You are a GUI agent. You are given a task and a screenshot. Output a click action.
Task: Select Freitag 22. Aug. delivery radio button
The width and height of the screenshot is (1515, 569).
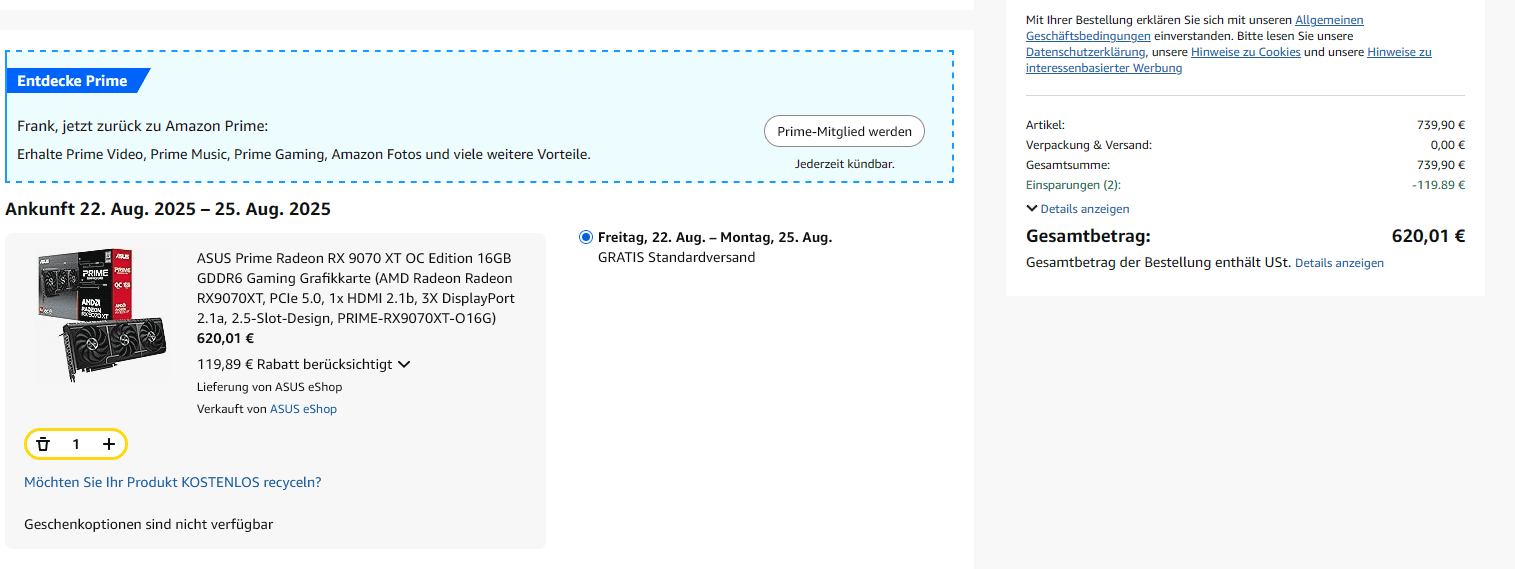tap(585, 237)
